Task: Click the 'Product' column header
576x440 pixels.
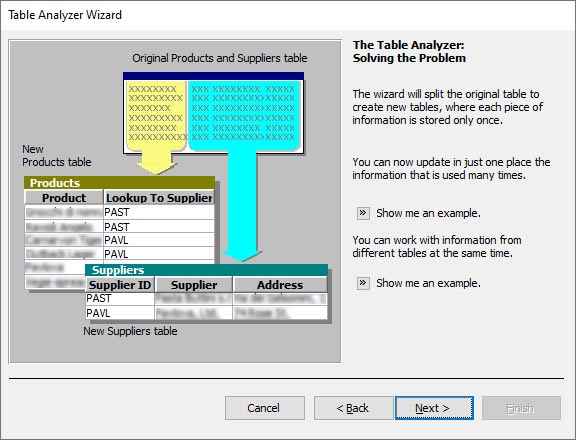Action: click(64, 198)
